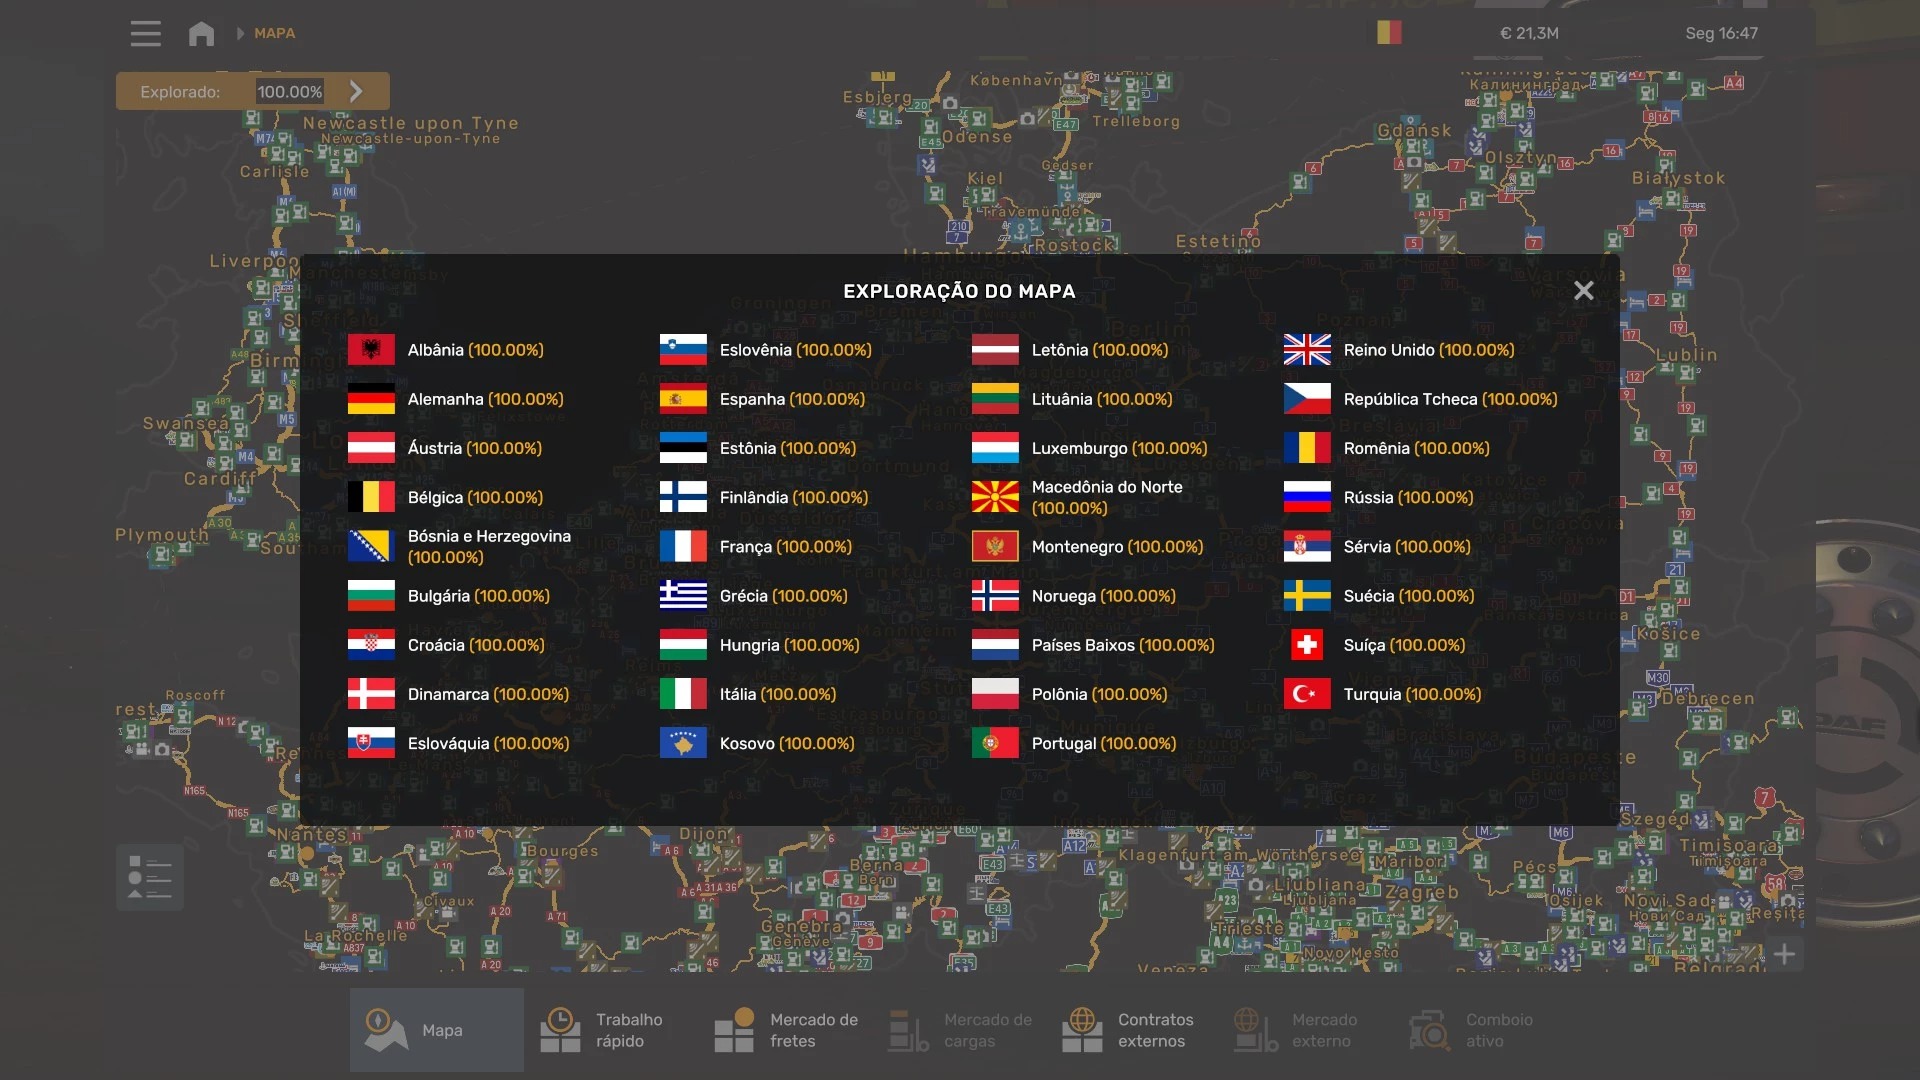The height and width of the screenshot is (1080, 1920).
Task: Click the Espanha flag icon
Action: (683, 399)
